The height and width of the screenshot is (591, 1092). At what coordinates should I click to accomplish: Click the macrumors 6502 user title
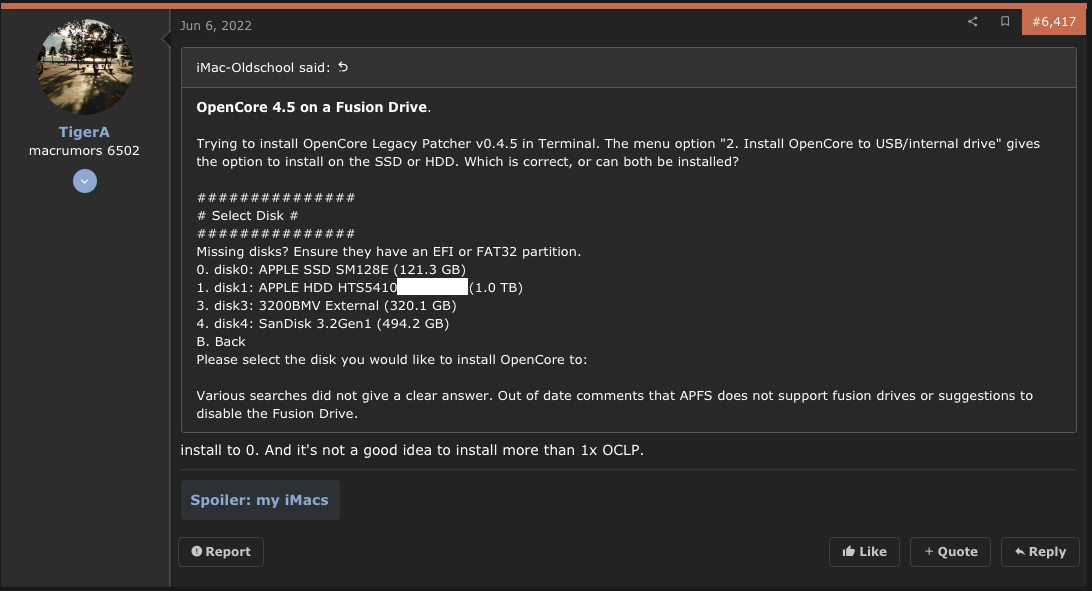coord(85,151)
